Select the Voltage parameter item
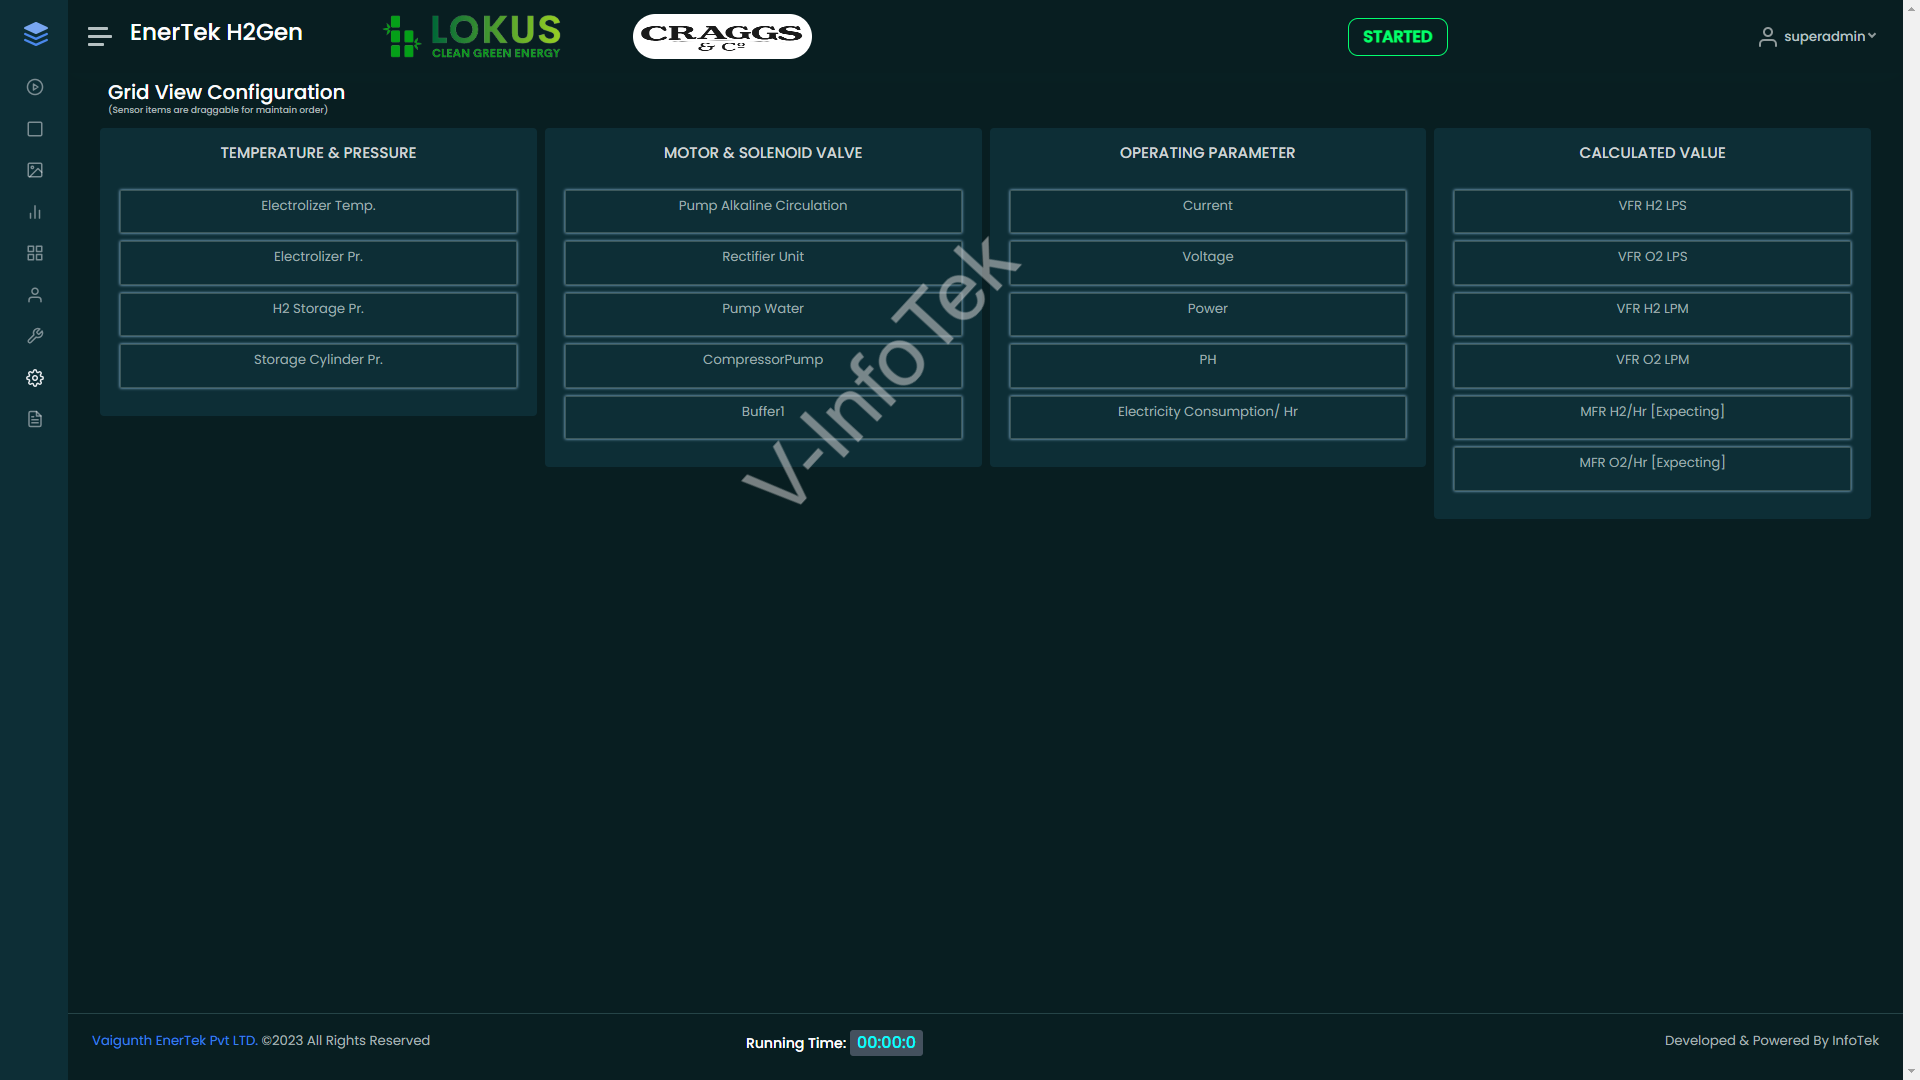Screen dimensions: 1920x1080 (1207, 263)
